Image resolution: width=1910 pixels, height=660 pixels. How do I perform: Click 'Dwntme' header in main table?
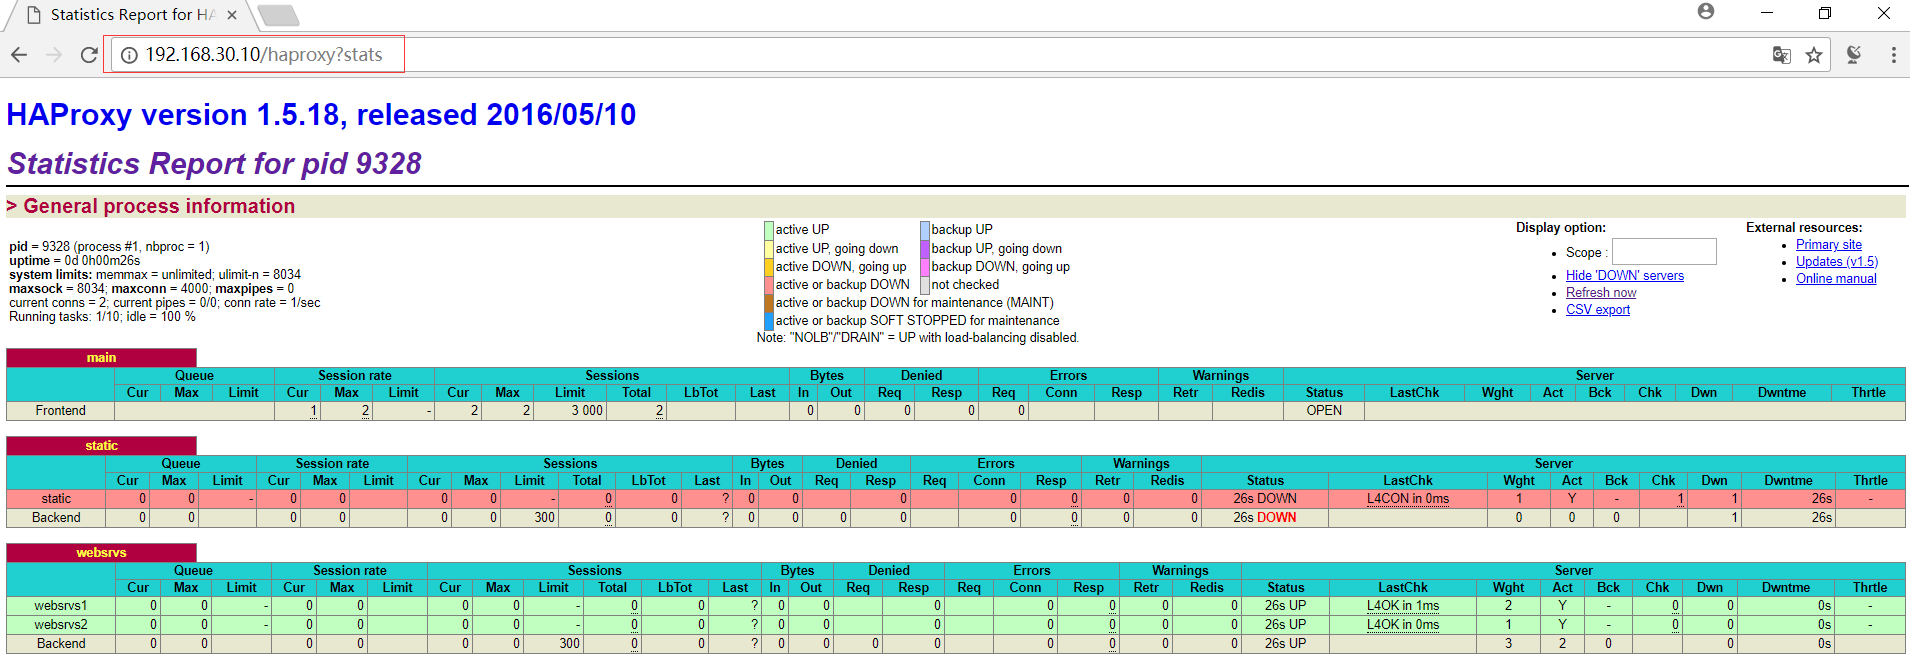1782,393
